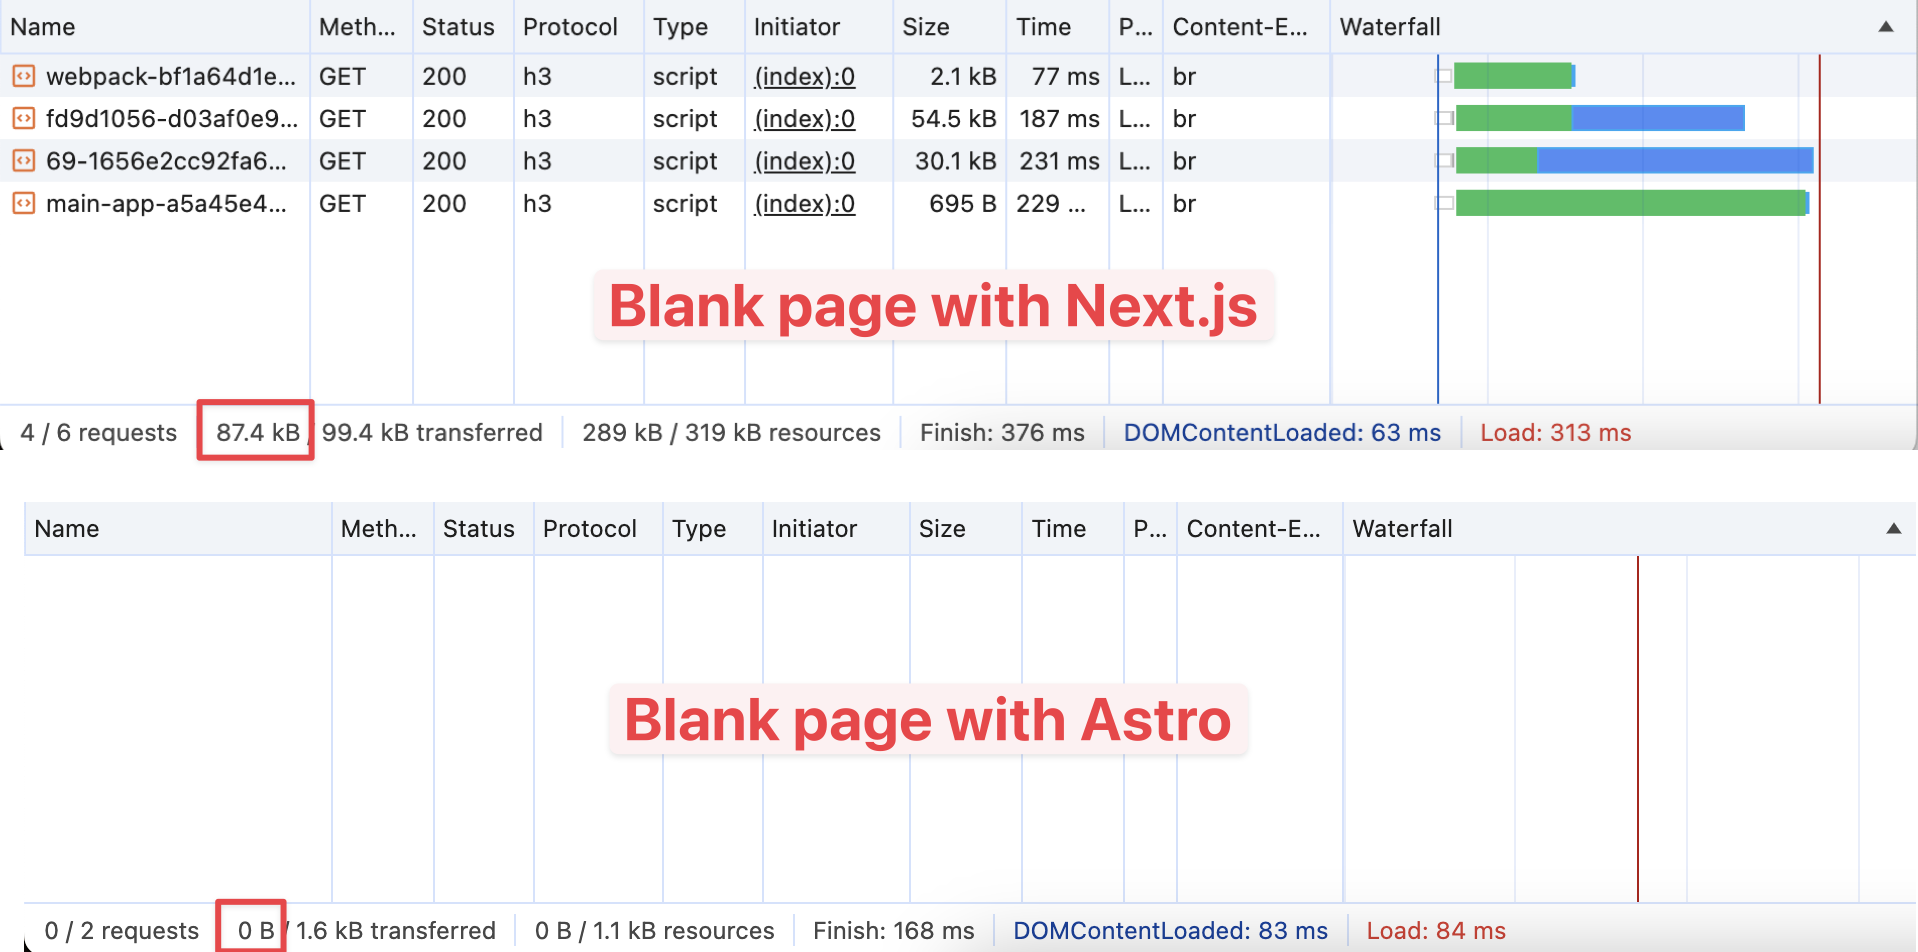Open (index):0 initiator for main-app script
The height and width of the screenshot is (952, 1918).
804,204
